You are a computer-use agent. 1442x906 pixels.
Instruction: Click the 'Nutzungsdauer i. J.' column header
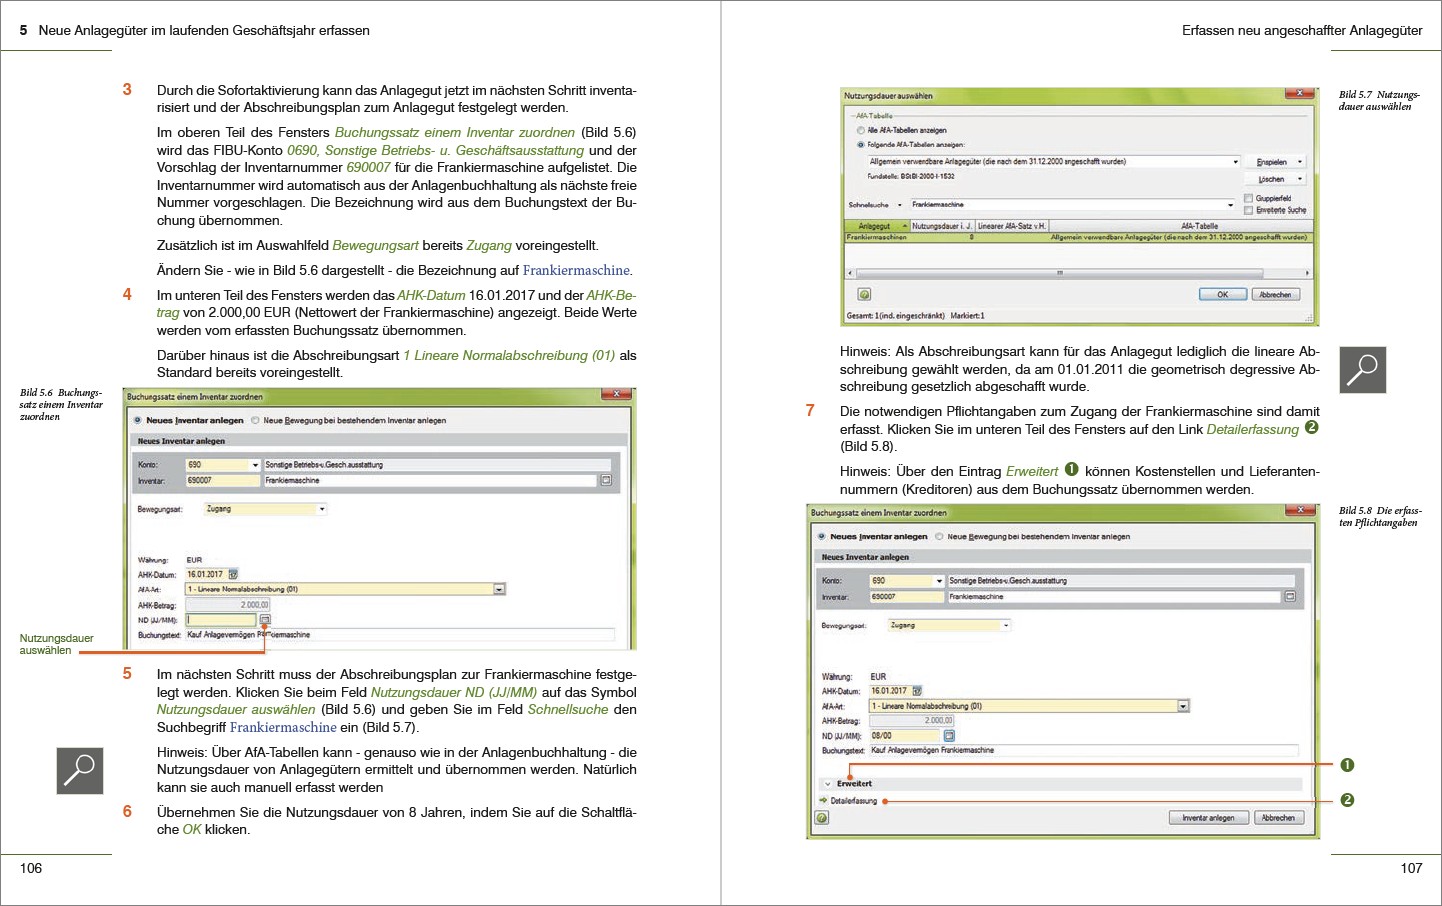click(941, 226)
